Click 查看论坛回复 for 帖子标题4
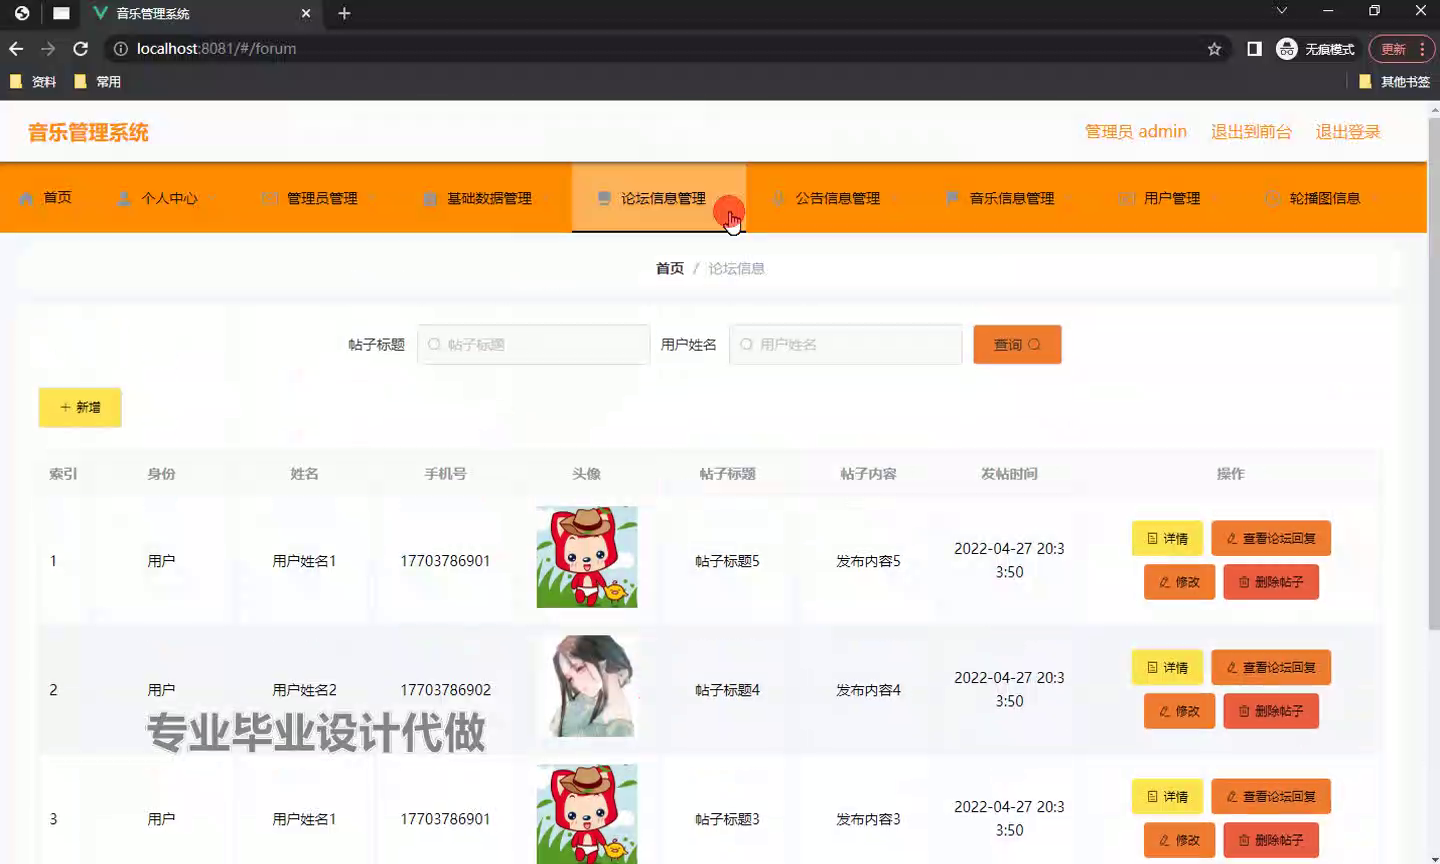Screen dimensions: 1440x864 point(1271,667)
